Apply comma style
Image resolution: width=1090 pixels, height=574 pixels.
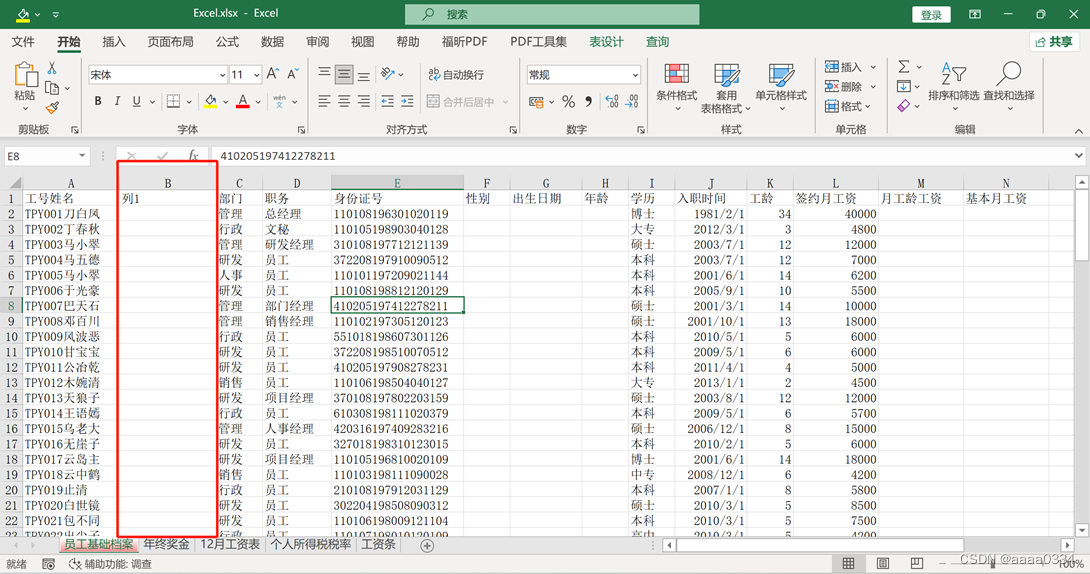pyautogui.click(x=589, y=101)
